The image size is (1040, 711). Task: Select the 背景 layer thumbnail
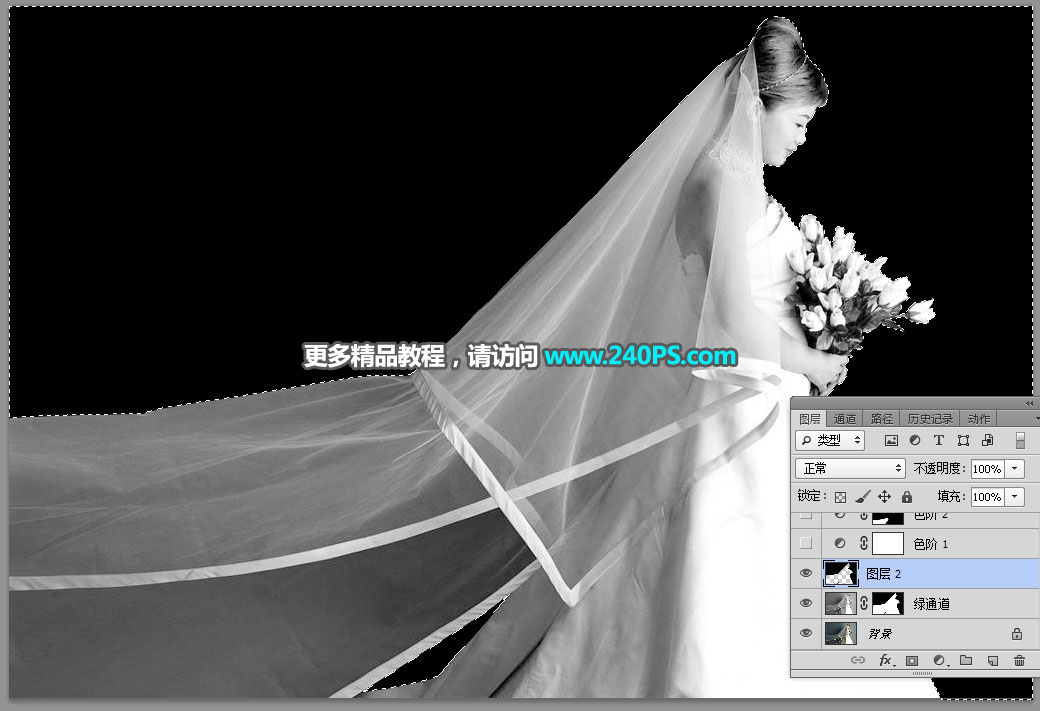click(x=840, y=633)
